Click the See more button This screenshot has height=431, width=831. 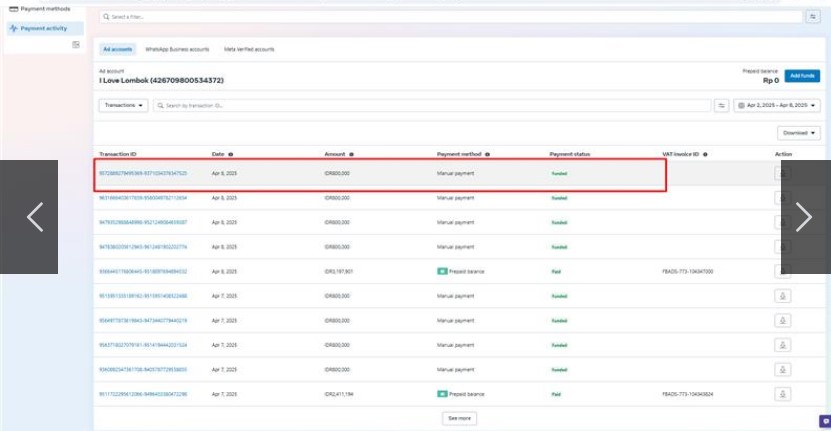(459, 418)
